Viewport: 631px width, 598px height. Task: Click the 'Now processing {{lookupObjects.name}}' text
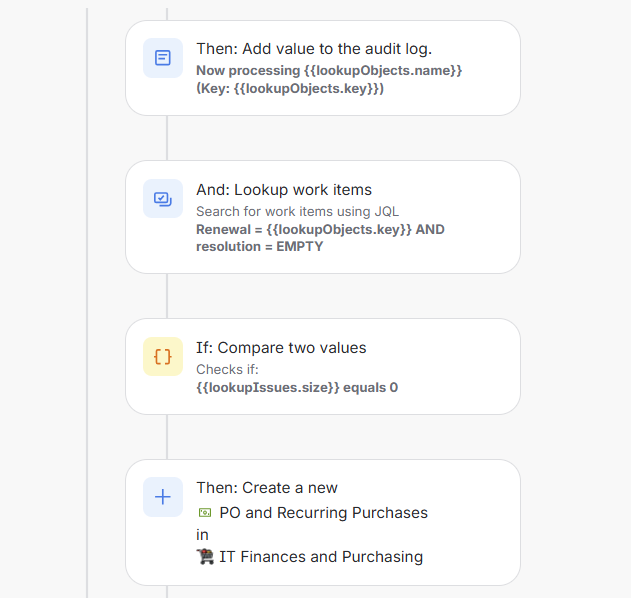click(x=329, y=71)
